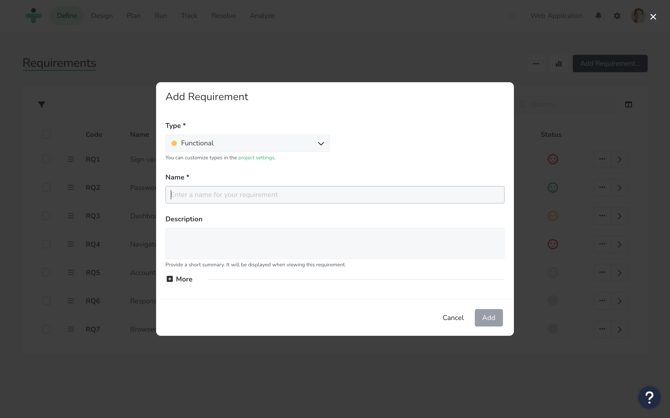Click the project settings link
The width and height of the screenshot is (670, 418).
(x=256, y=158)
